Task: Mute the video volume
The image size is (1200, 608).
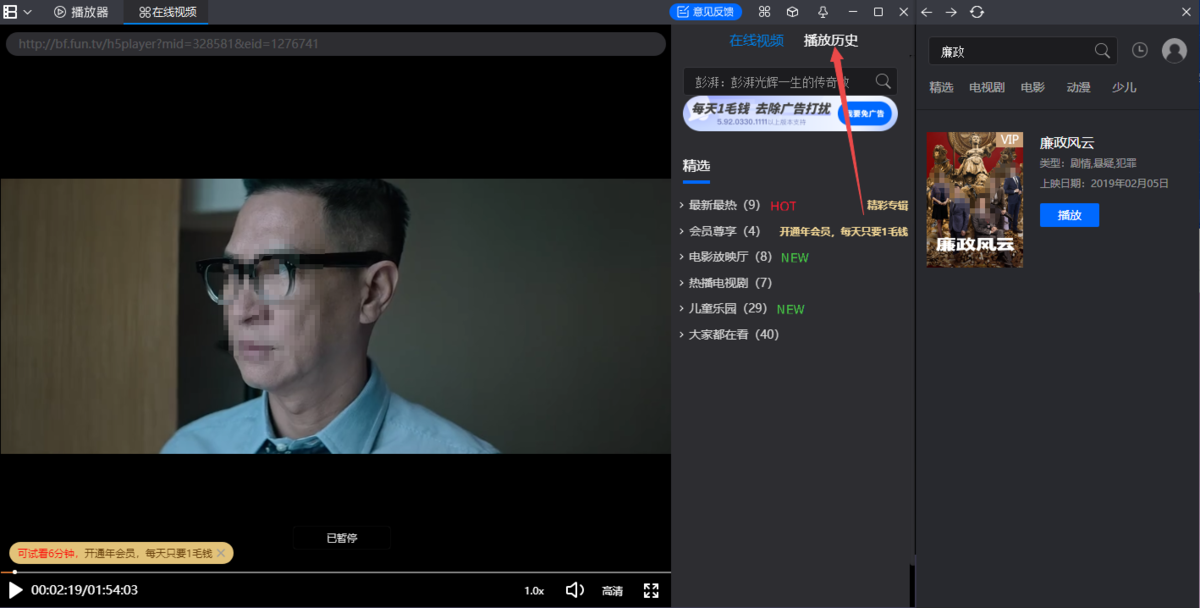Action: click(574, 589)
